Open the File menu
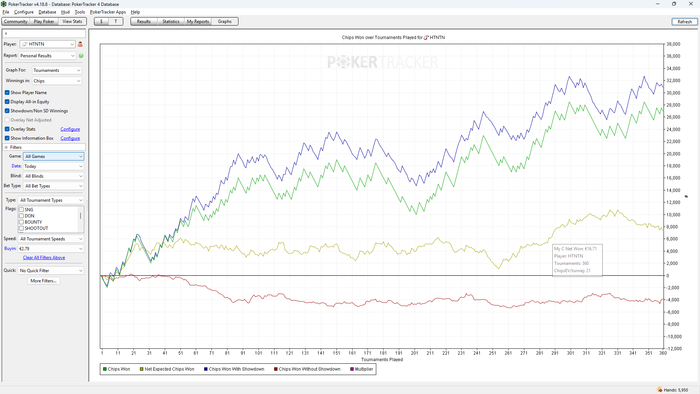Screen dimensions: 700x394 tap(6, 12)
